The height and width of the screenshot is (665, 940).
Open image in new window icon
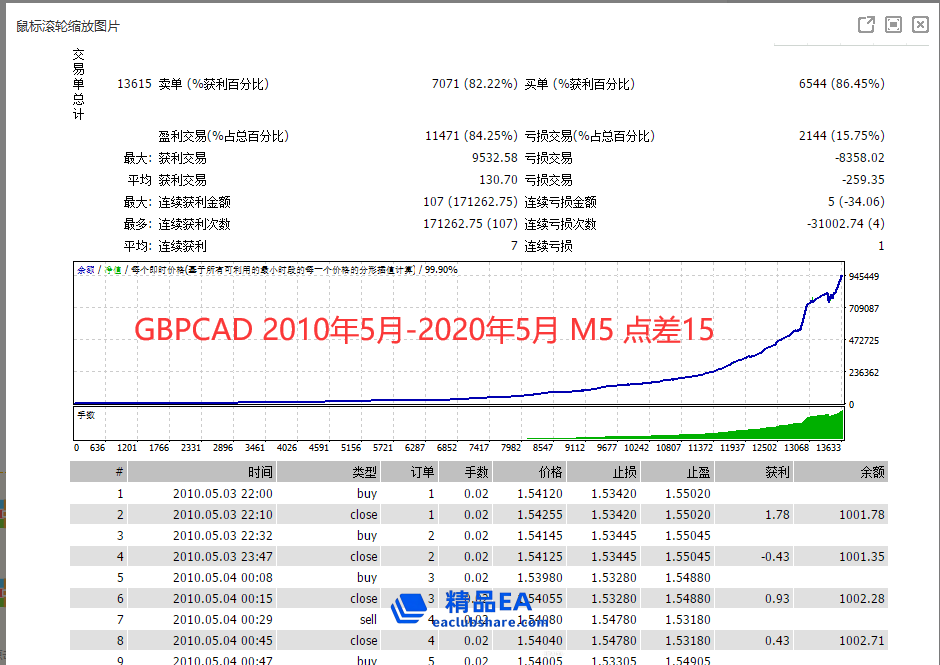pos(867,25)
